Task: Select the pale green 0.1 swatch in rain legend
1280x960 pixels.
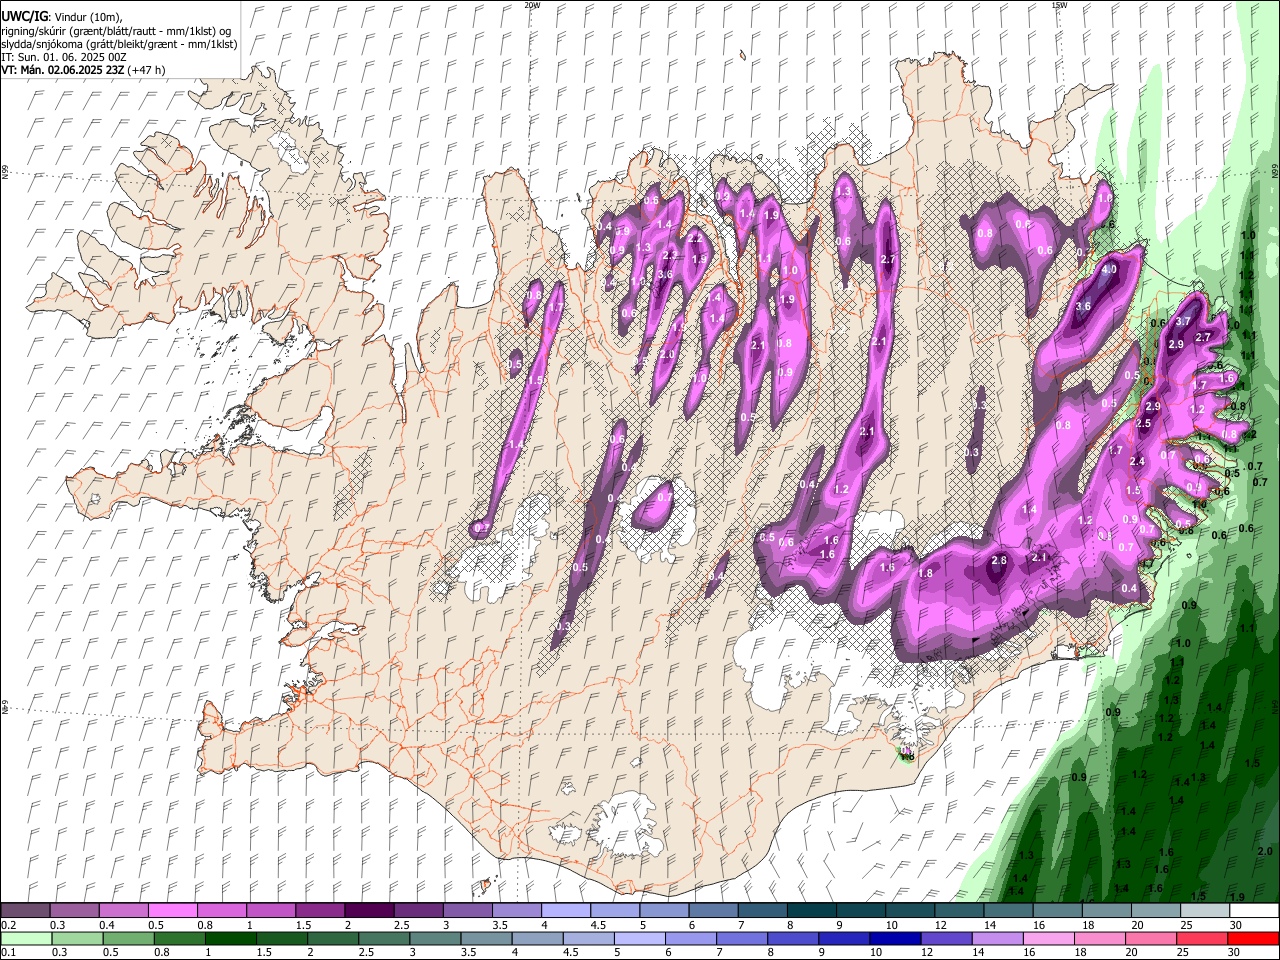Action: 25,938
